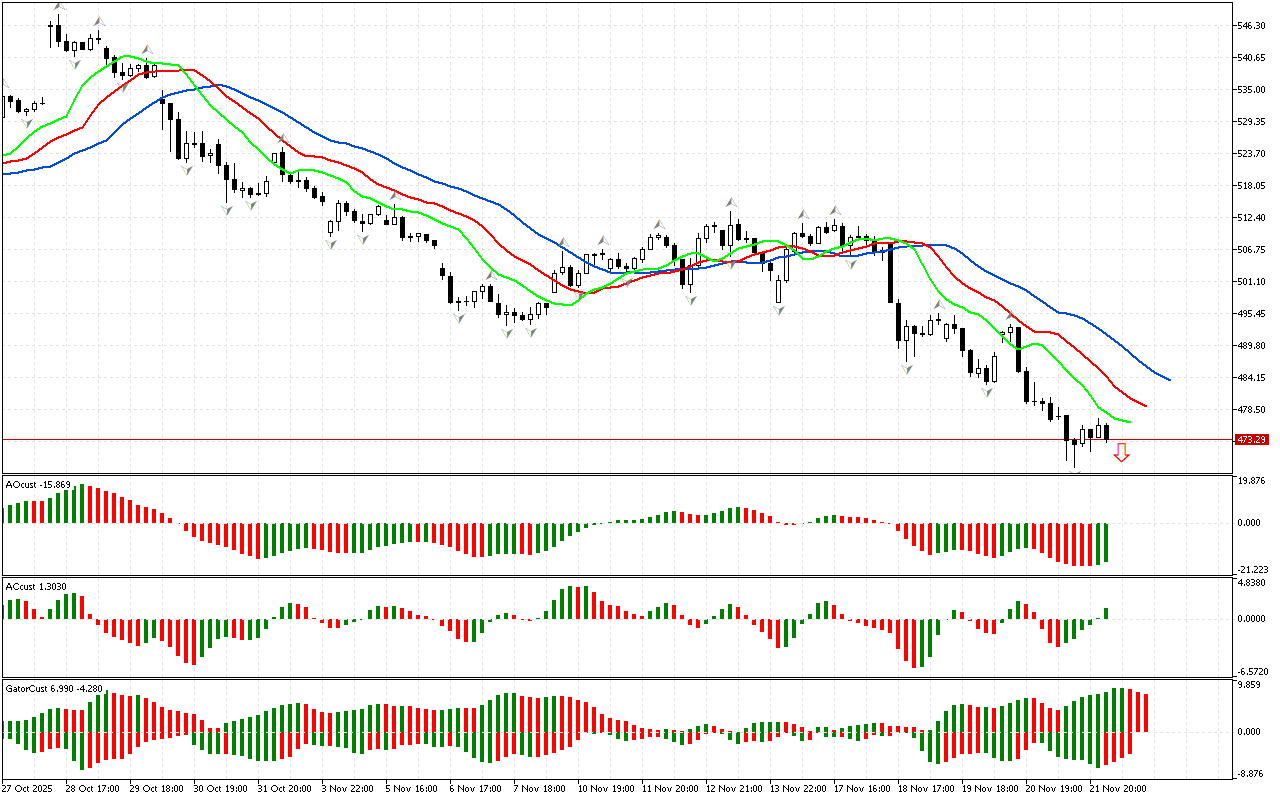
Task: Click the AOcust indicator label
Action: tap(38, 485)
